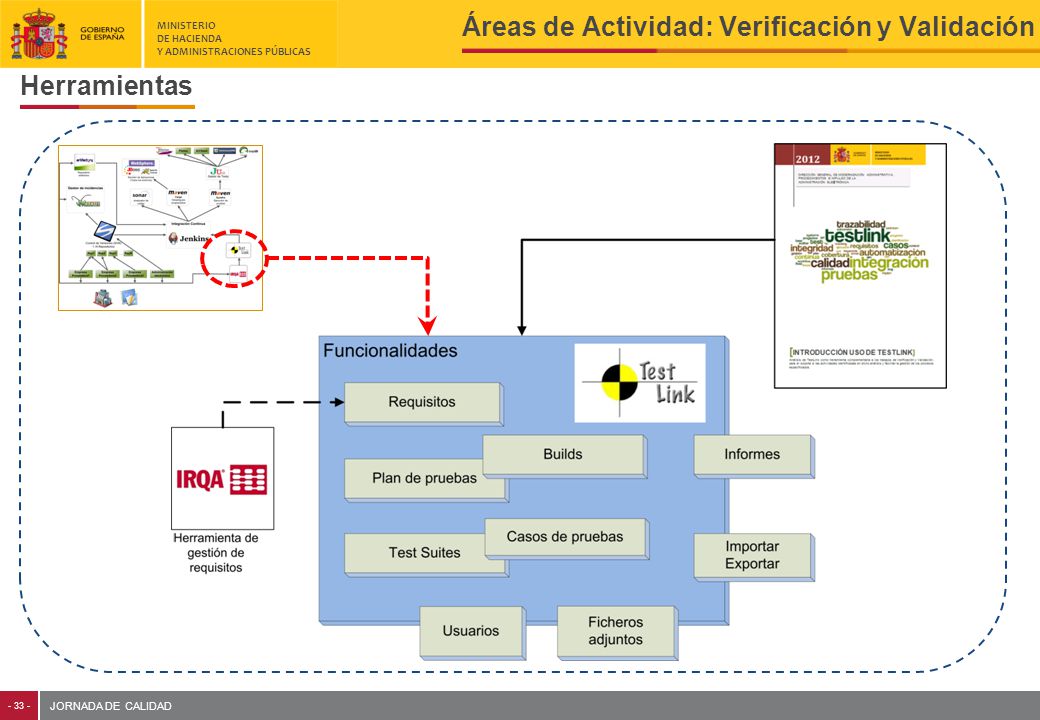Click the word integración in the word cloud

(889, 263)
